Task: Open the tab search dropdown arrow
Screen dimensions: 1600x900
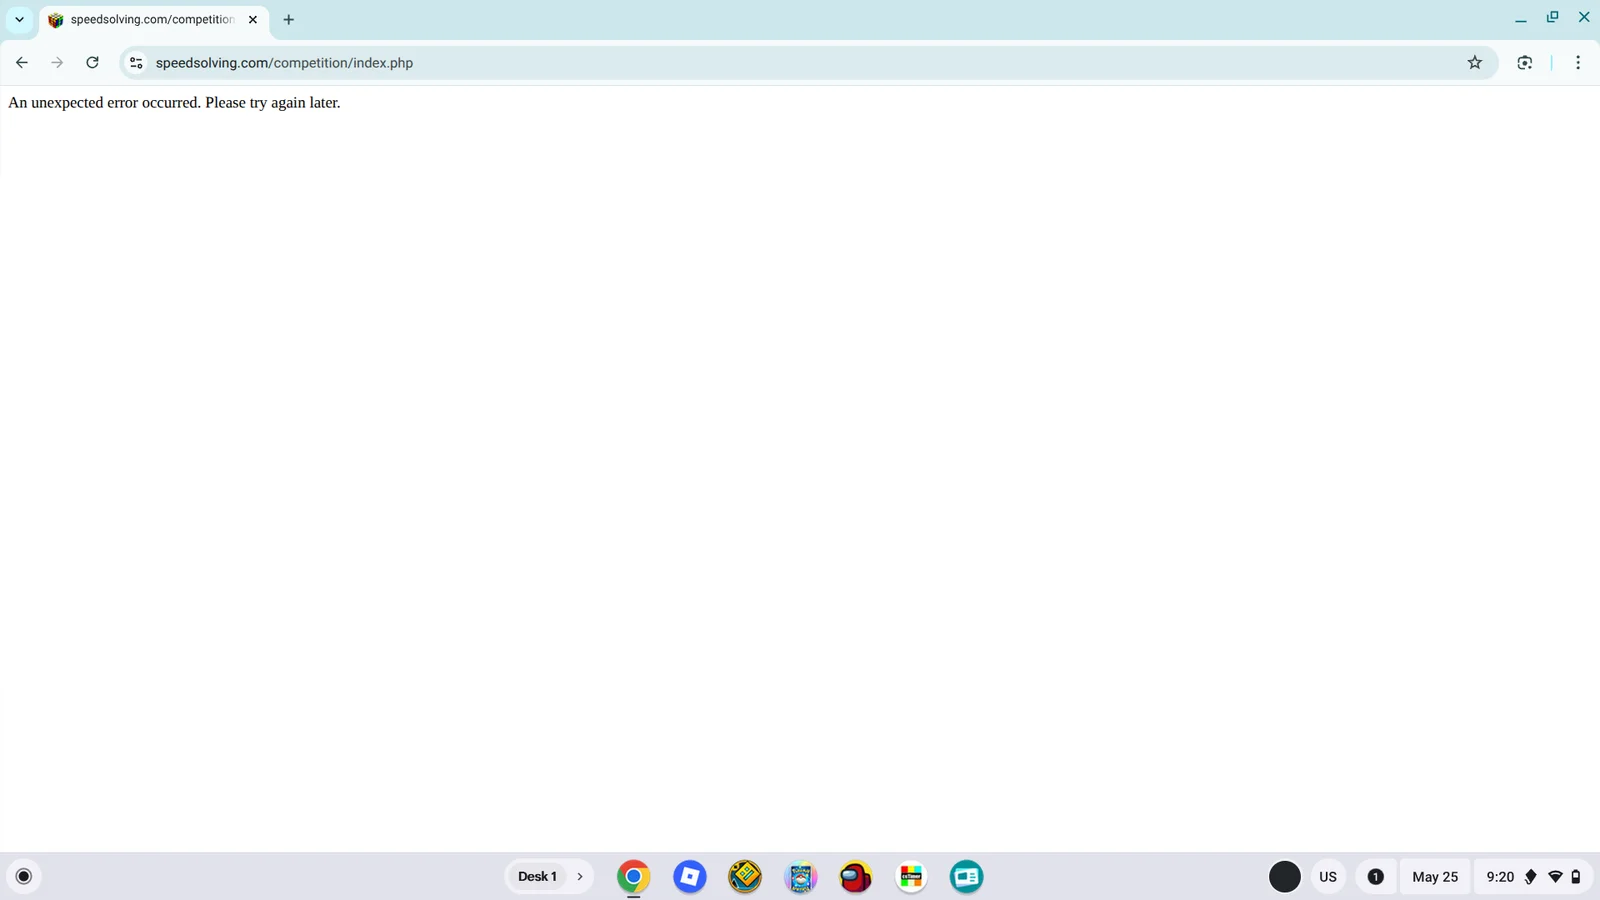Action: (x=19, y=19)
